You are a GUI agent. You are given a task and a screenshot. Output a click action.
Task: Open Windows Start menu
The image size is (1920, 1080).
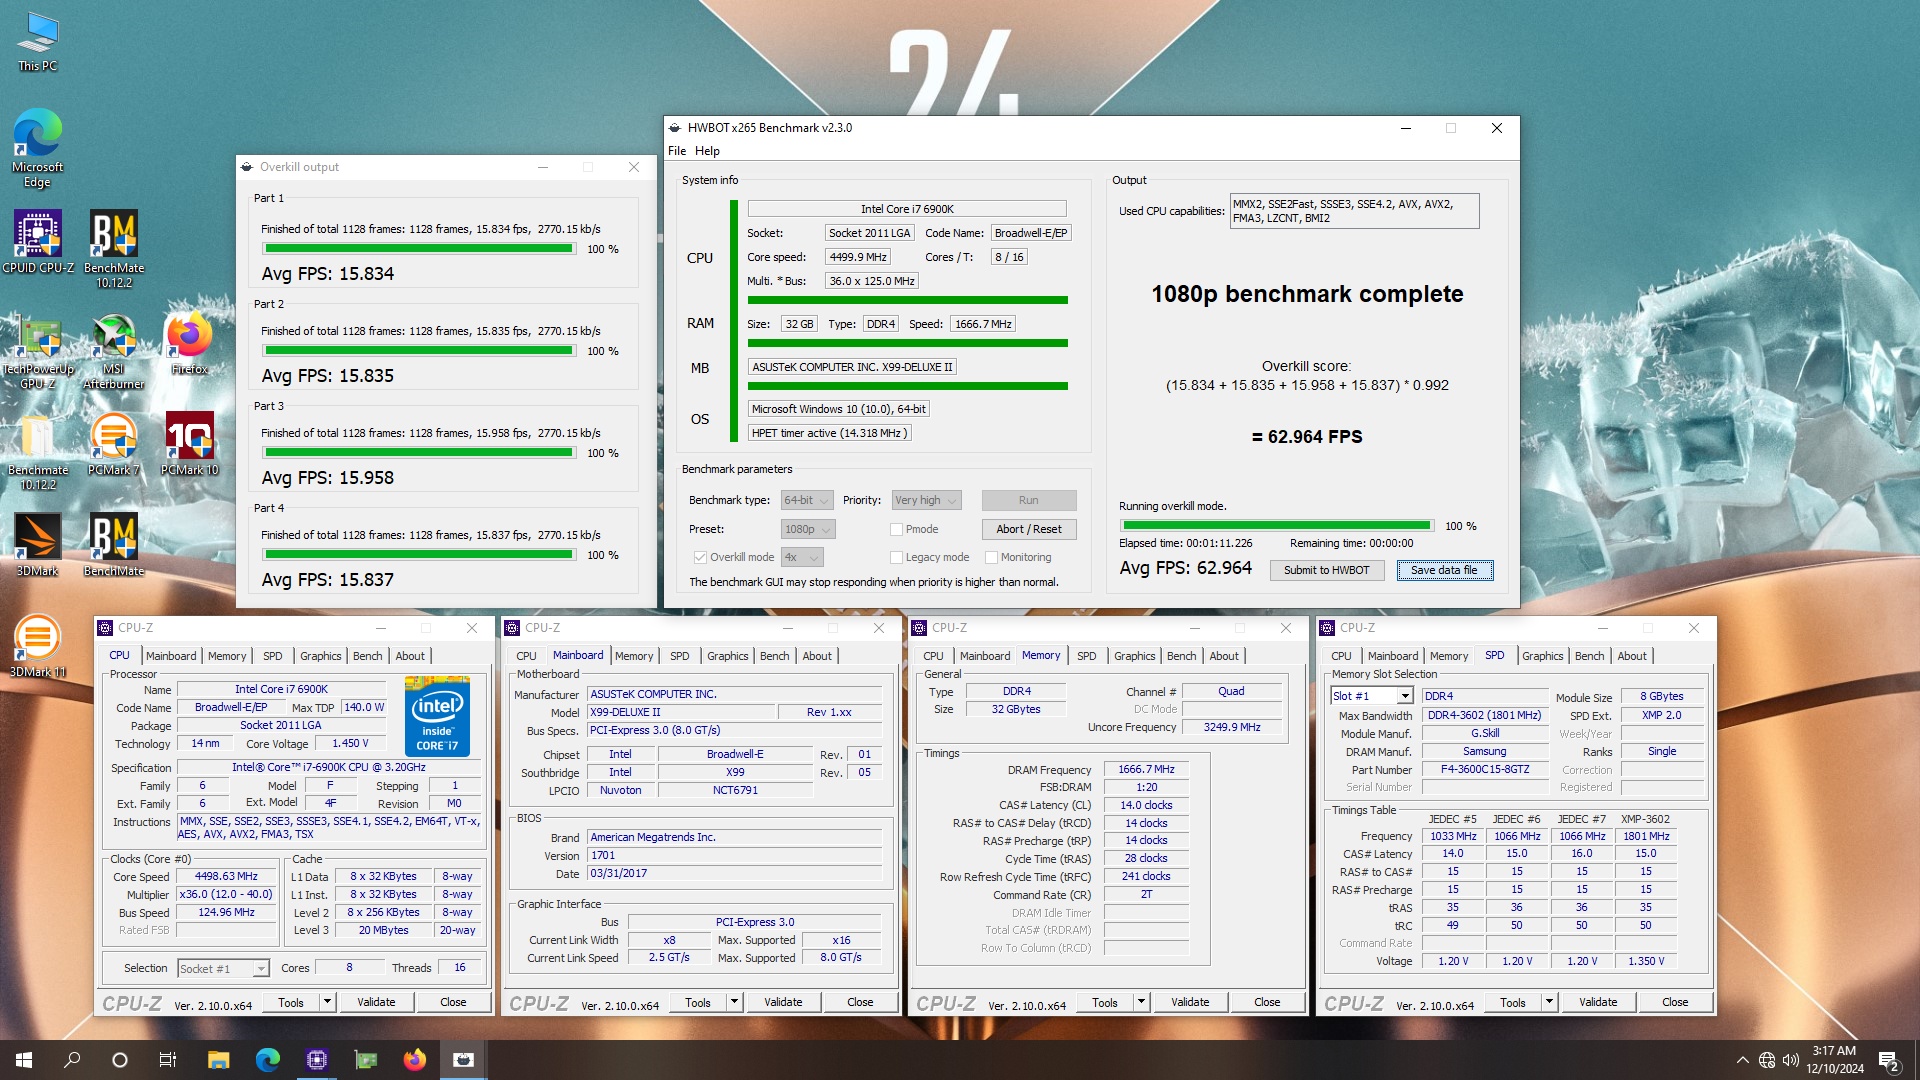24,1060
